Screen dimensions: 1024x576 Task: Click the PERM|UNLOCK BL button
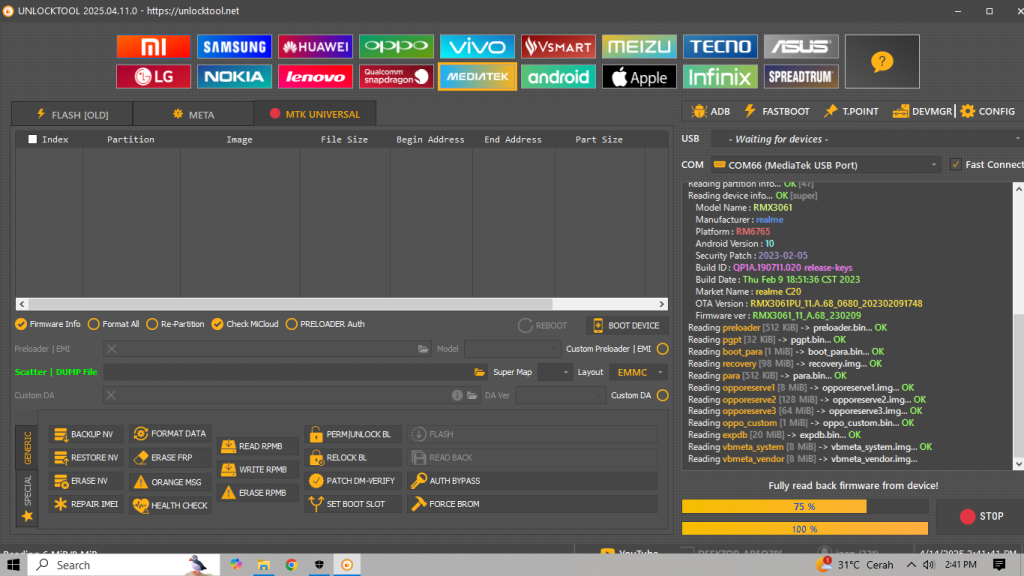point(353,434)
